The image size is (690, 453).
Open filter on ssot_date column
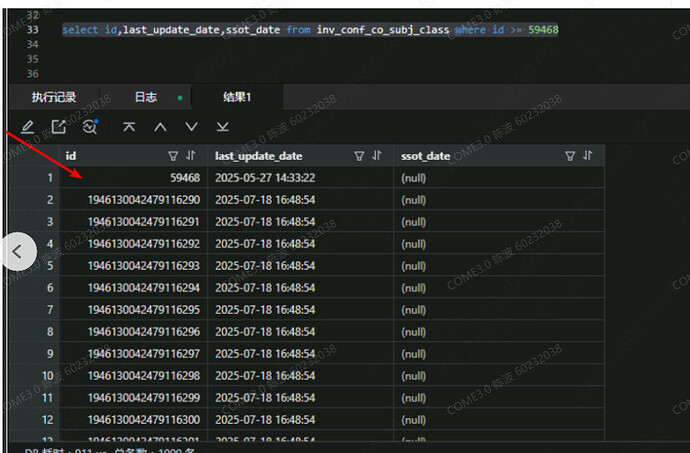point(570,156)
